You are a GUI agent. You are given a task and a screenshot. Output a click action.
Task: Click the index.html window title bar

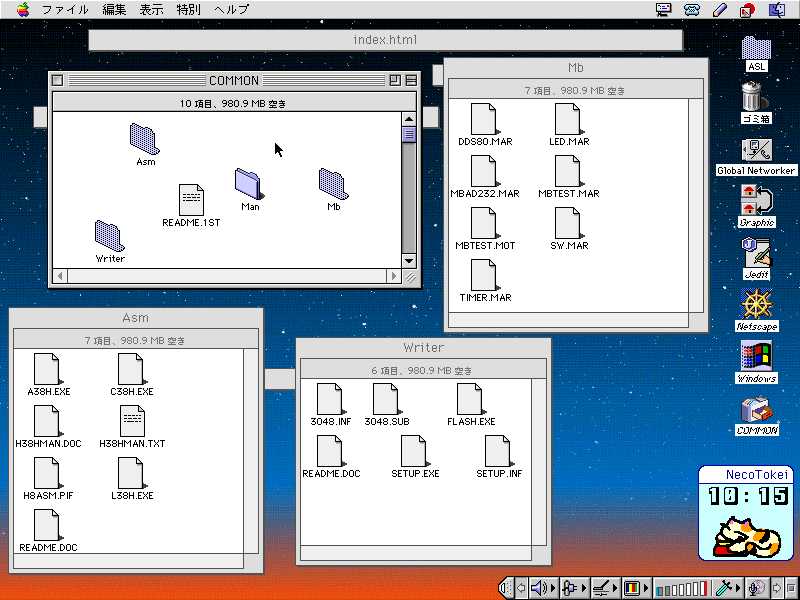[x=385, y=40]
